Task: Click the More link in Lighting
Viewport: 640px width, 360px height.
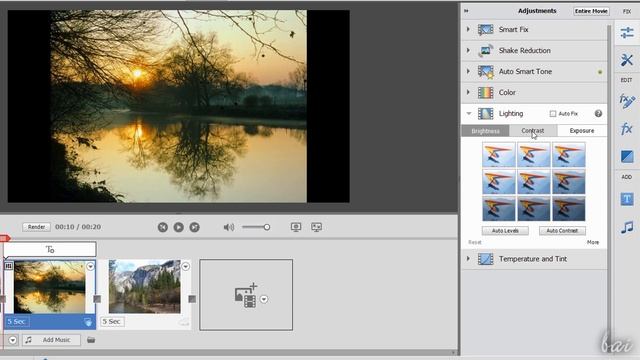Action: [593, 242]
